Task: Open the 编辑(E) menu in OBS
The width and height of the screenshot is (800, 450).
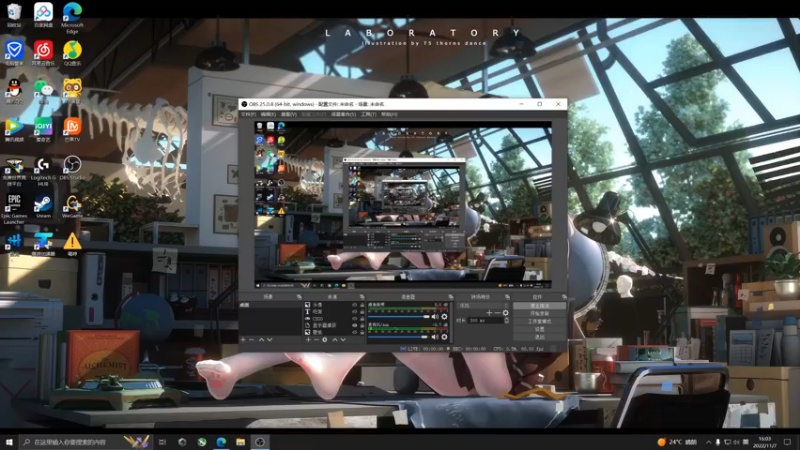Action: click(x=268, y=114)
